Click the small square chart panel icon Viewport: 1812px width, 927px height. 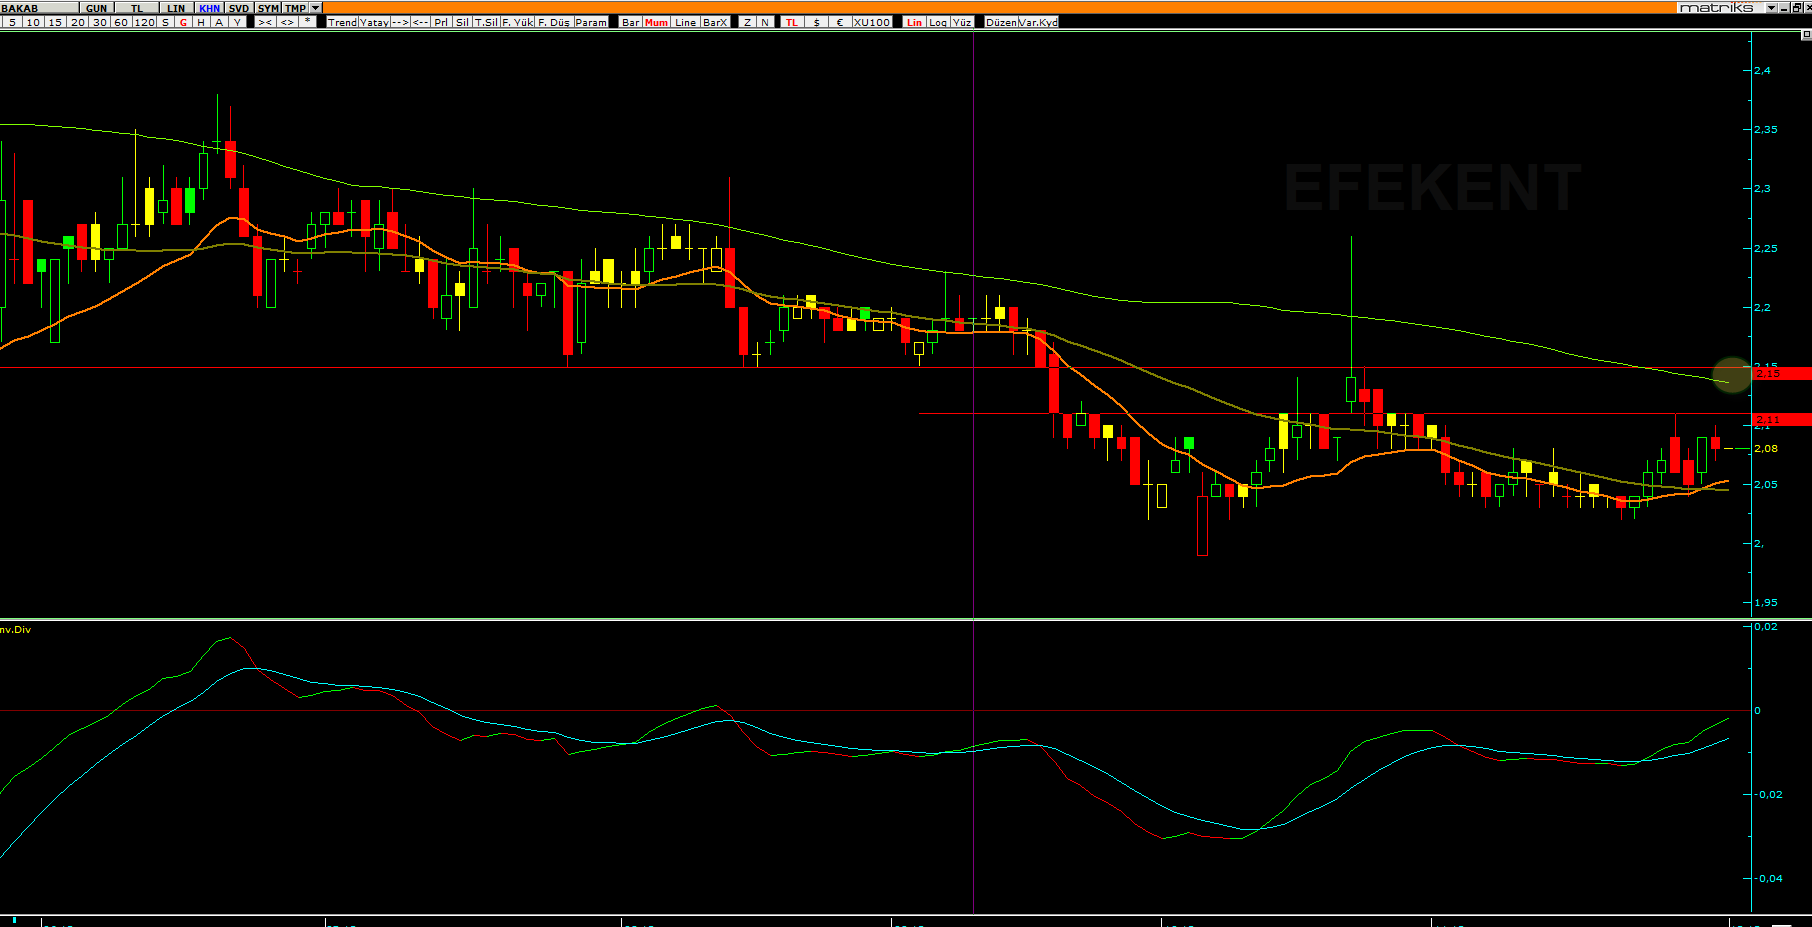pyautogui.click(x=1805, y=35)
